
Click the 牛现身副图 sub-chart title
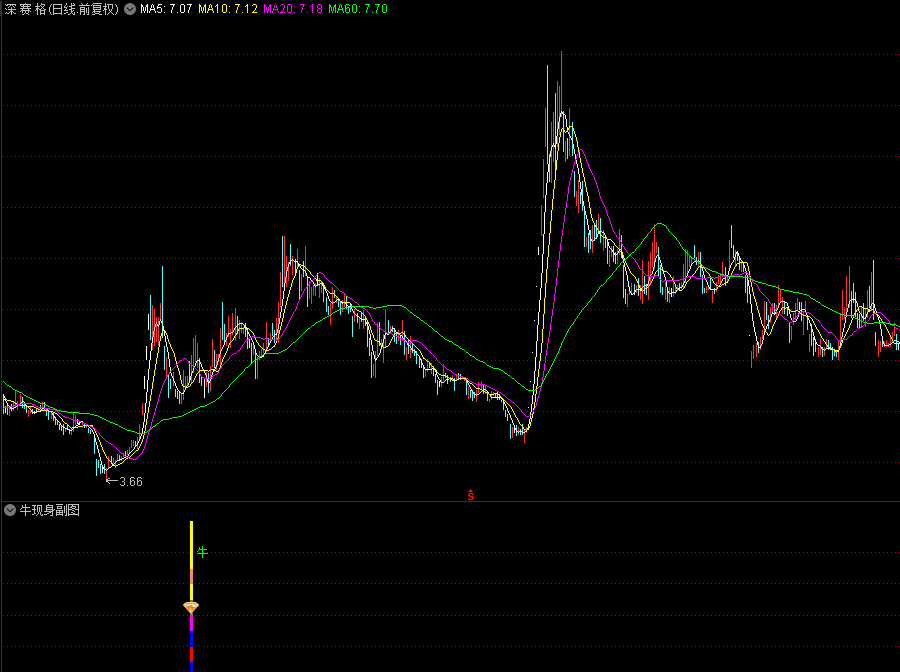coord(49,510)
